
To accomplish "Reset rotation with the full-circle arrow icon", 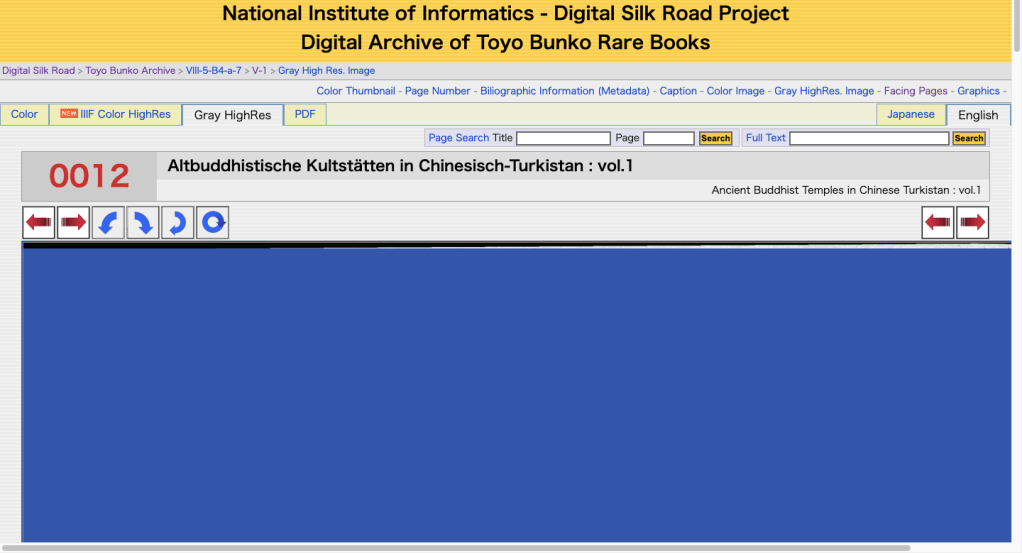I will coord(212,222).
